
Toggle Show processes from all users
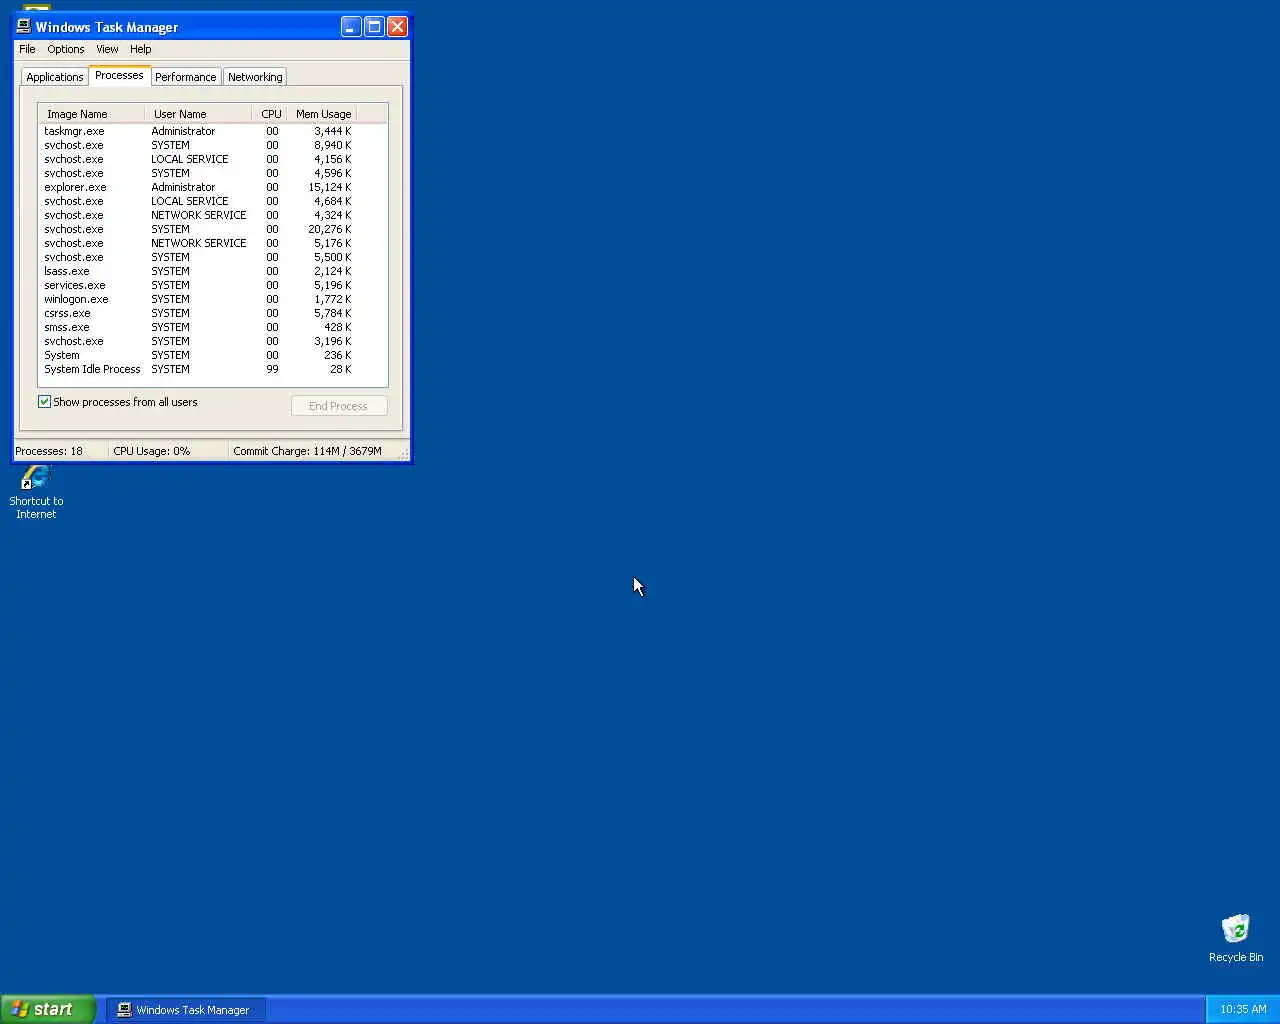(118, 402)
